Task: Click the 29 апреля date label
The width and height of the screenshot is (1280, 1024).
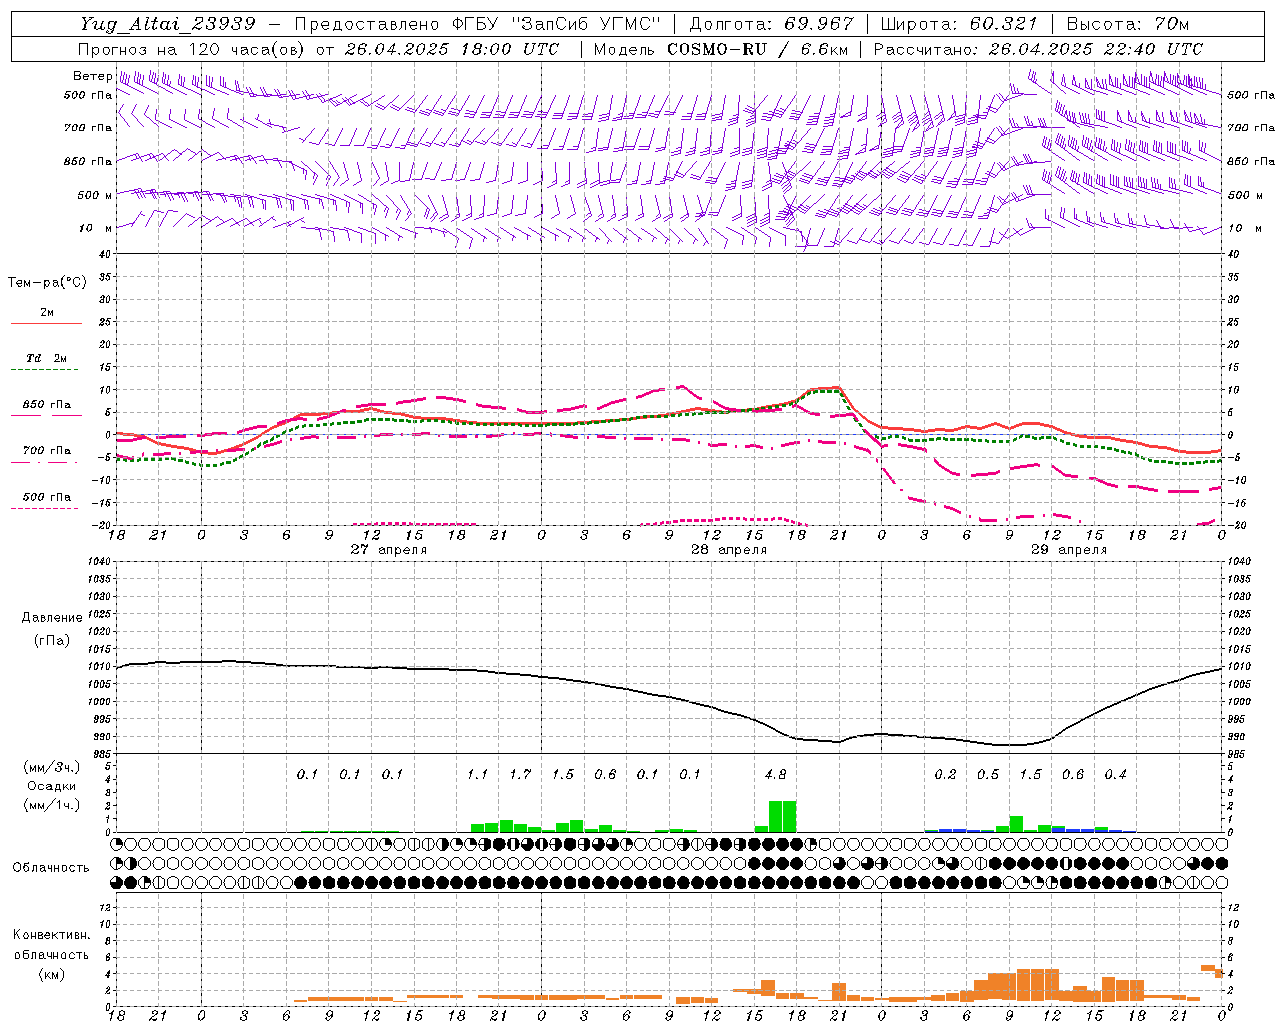Action: click(x=1069, y=550)
